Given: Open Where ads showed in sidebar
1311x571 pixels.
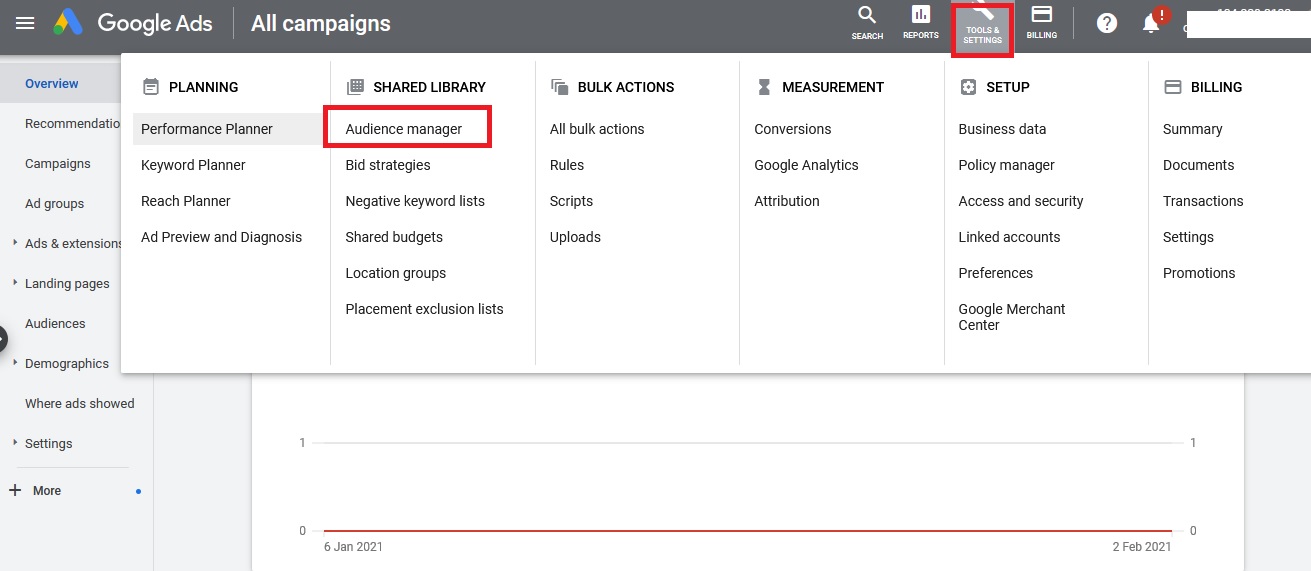Looking at the screenshot, I should click(x=80, y=403).
